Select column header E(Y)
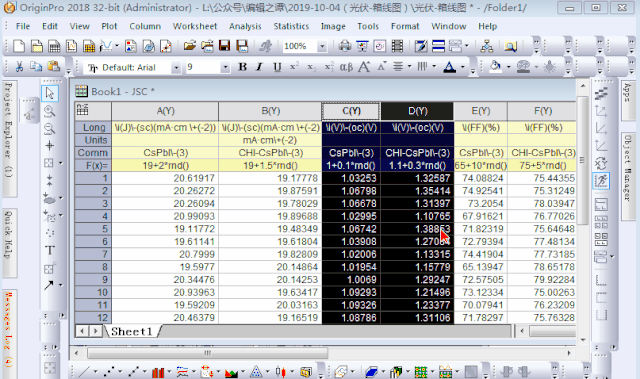The width and height of the screenshot is (640, 379). (480, 111)
